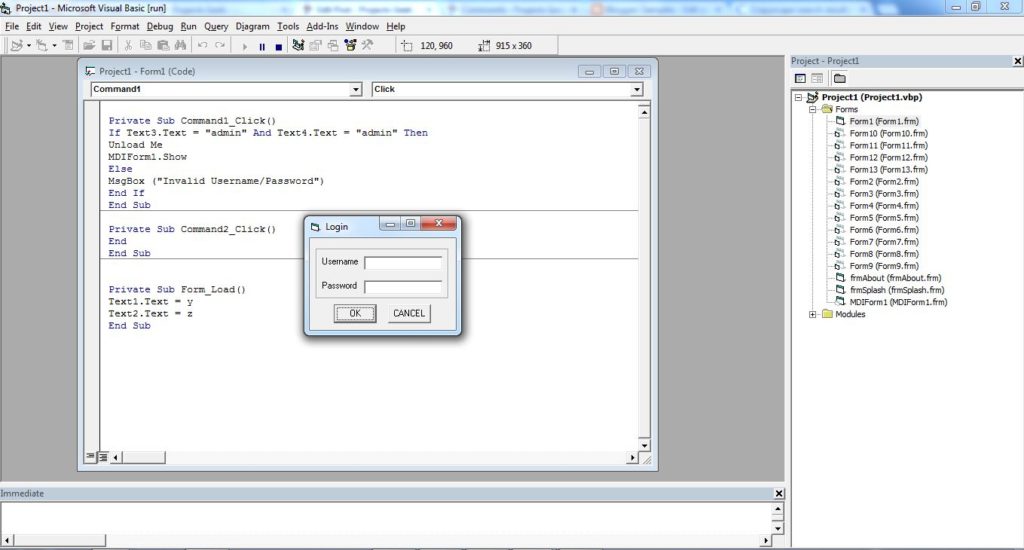Open the View menu
This screenshot has height=550, width=1024.
coord(57,26)
